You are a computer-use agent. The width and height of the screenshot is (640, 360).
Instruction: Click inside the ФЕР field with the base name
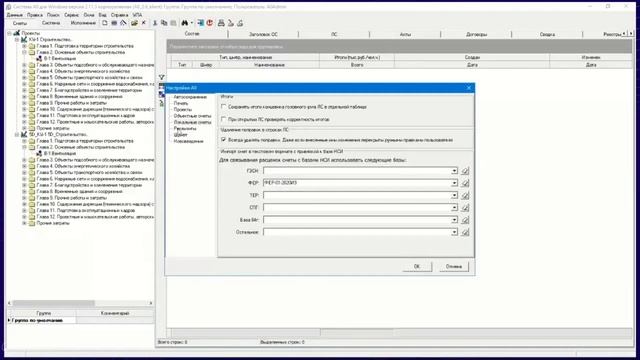(357, 183)
